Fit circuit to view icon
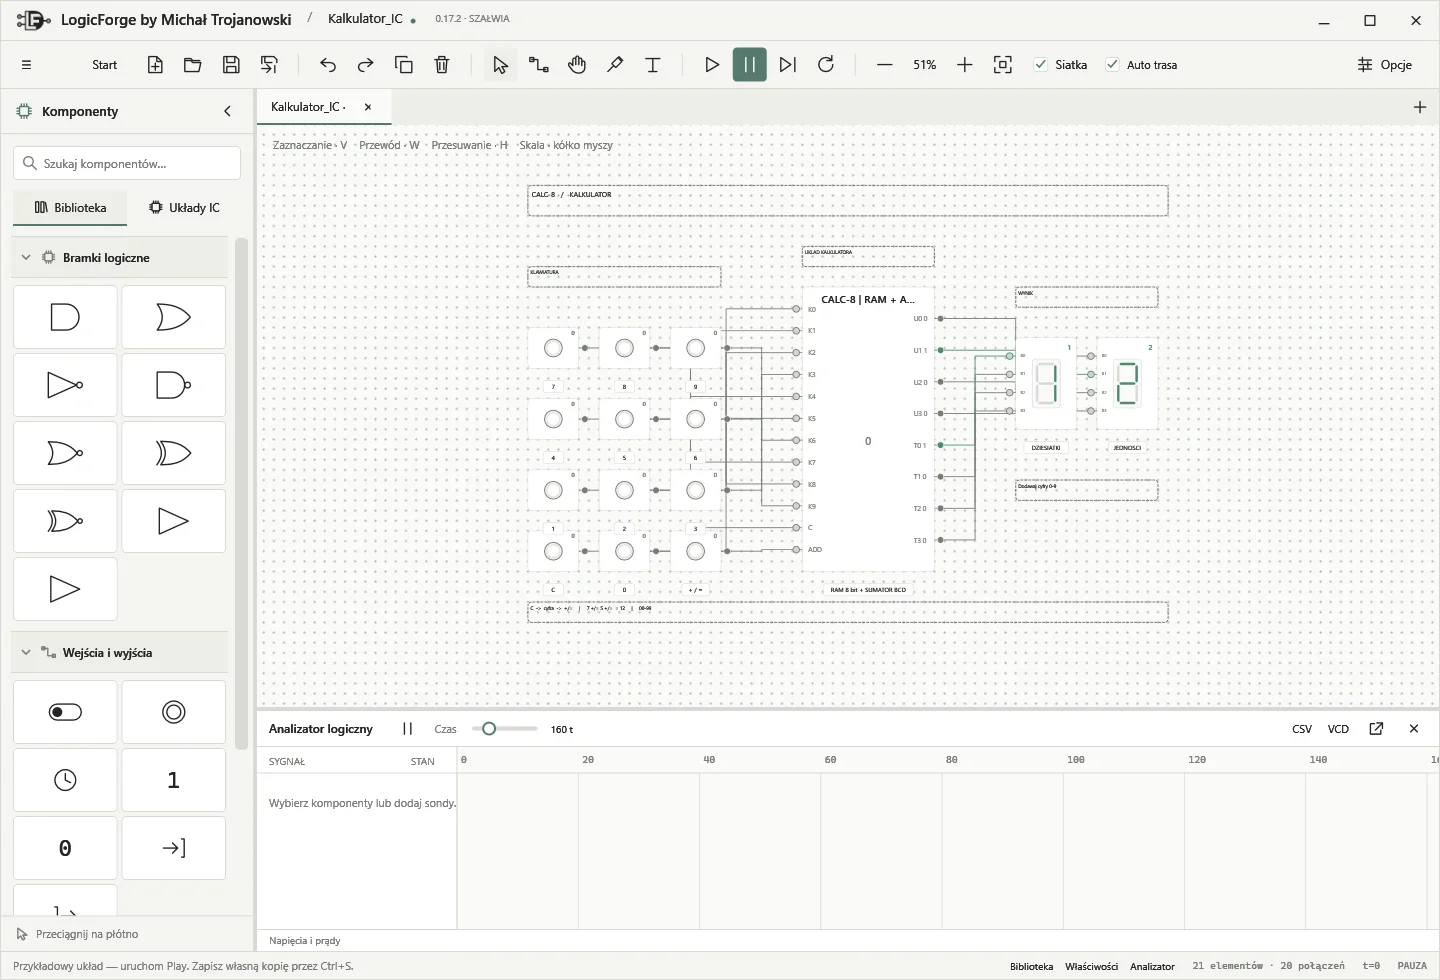 coord(1003,65)
